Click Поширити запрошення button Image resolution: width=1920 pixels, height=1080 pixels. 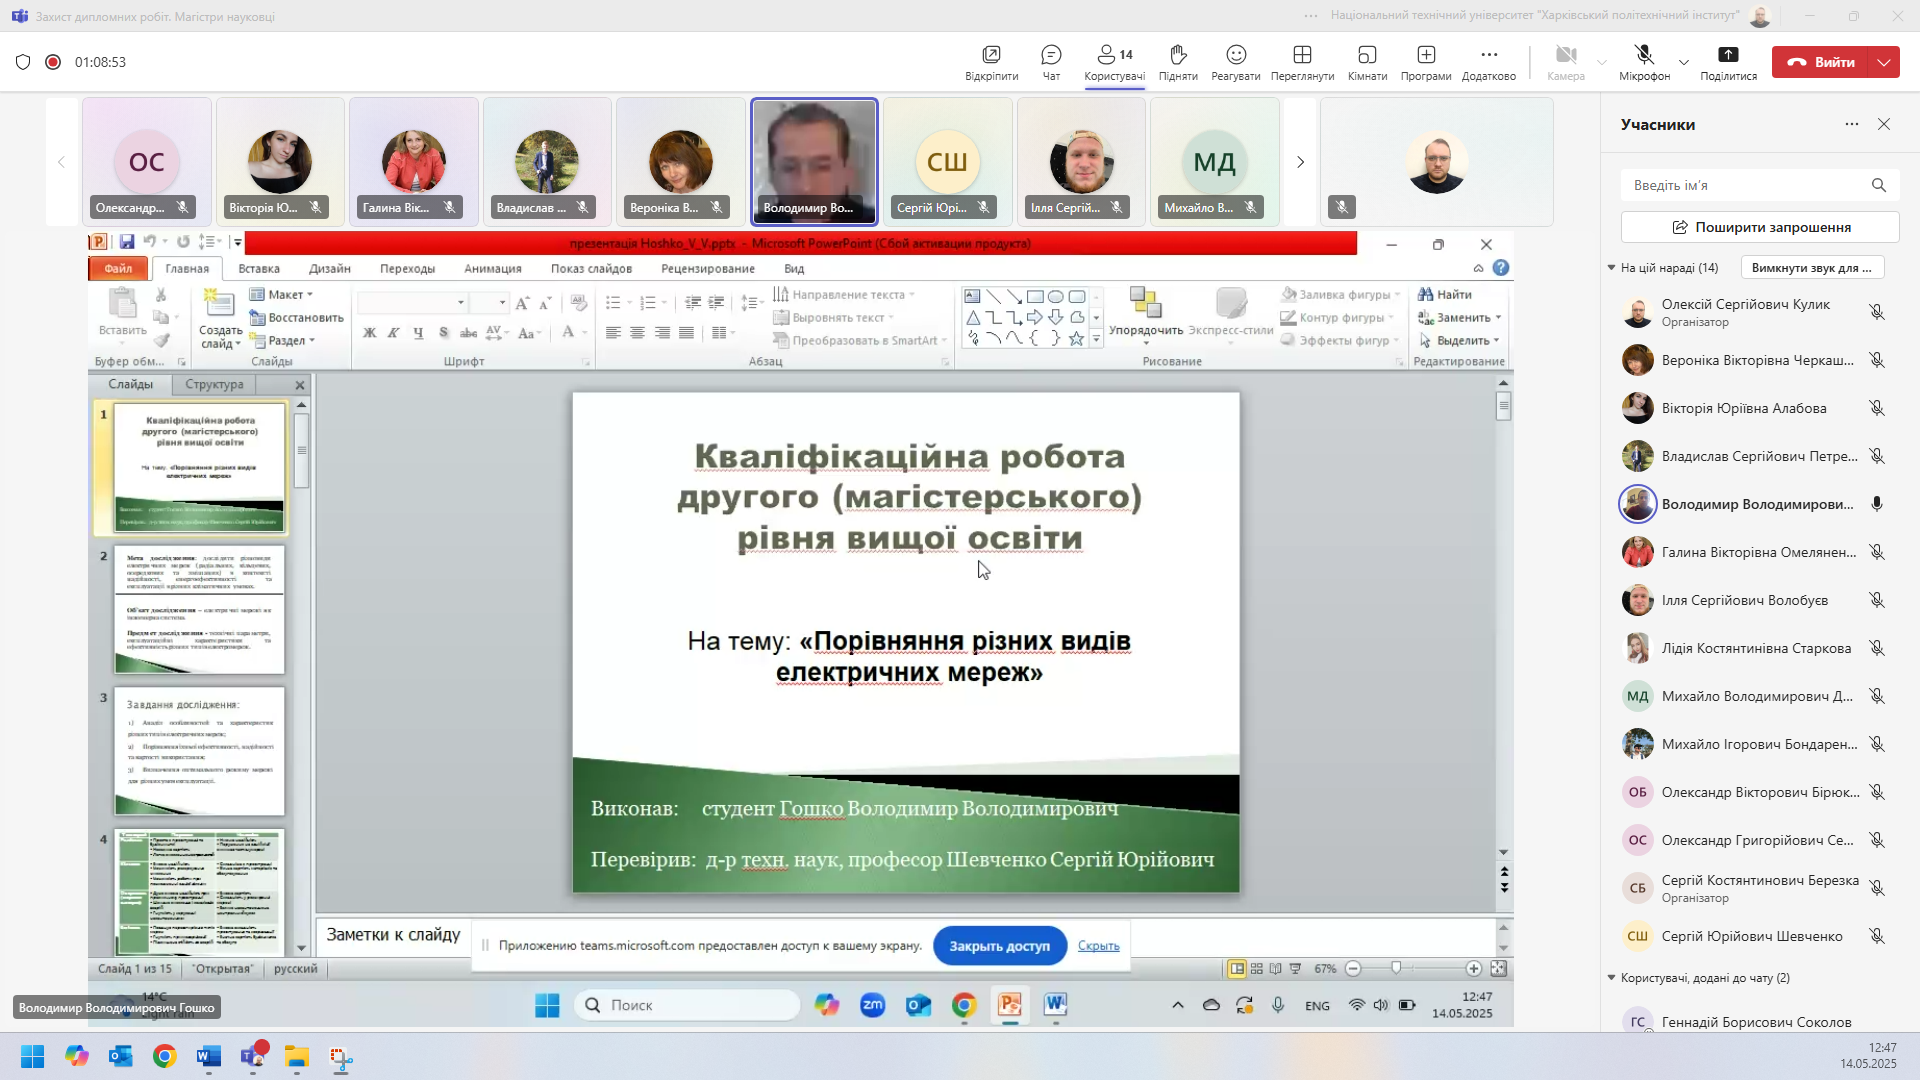pos(1759,227)
